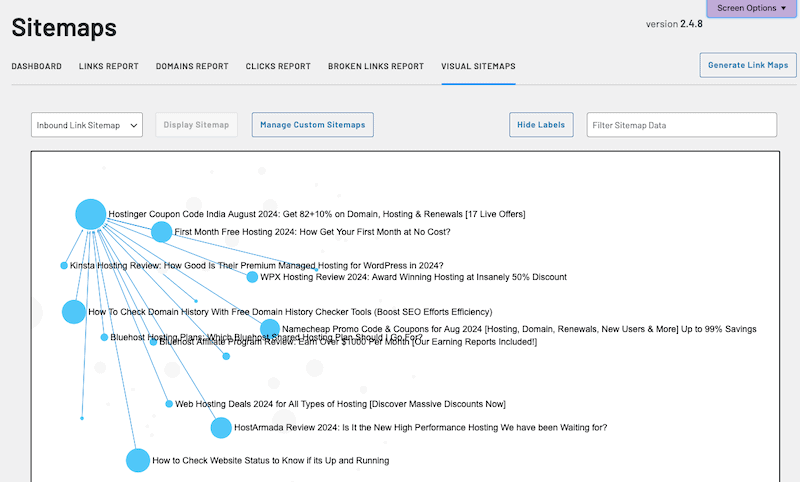The height and width of the screenshot is (482, 800).
Task: Click the 'How to Check Website Status' label
Action: click(270, 461)
